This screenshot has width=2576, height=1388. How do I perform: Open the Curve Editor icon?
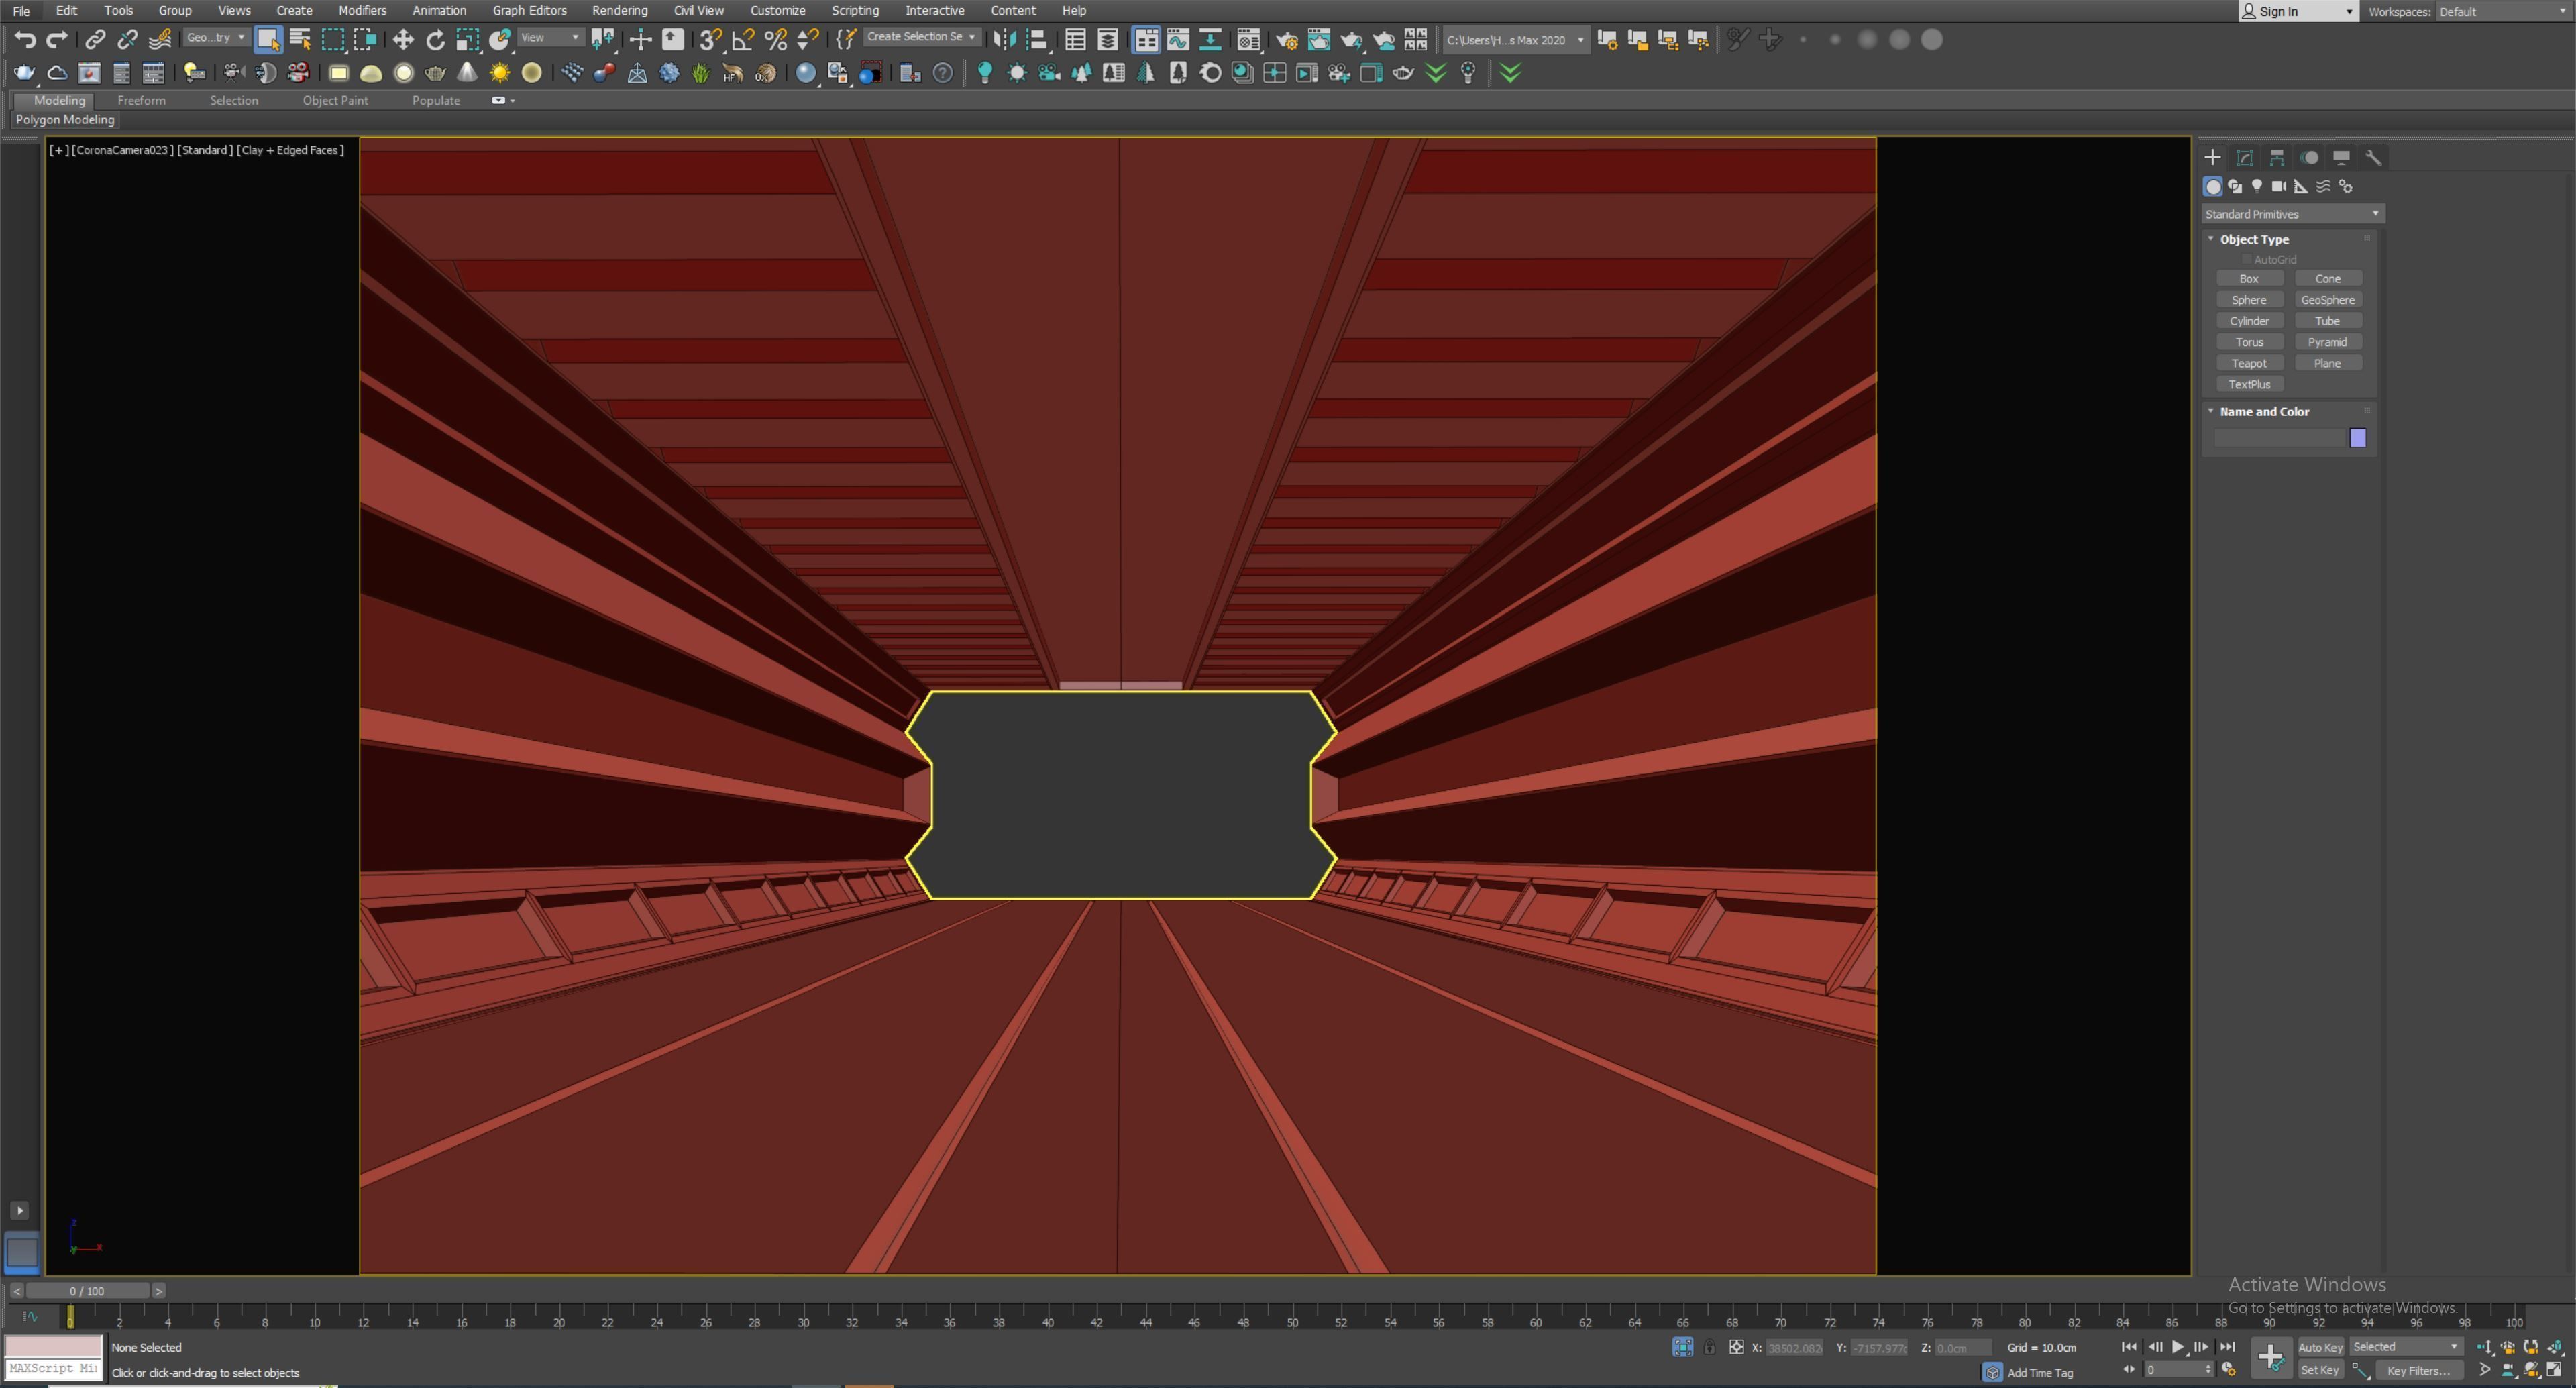[1178, 40]
